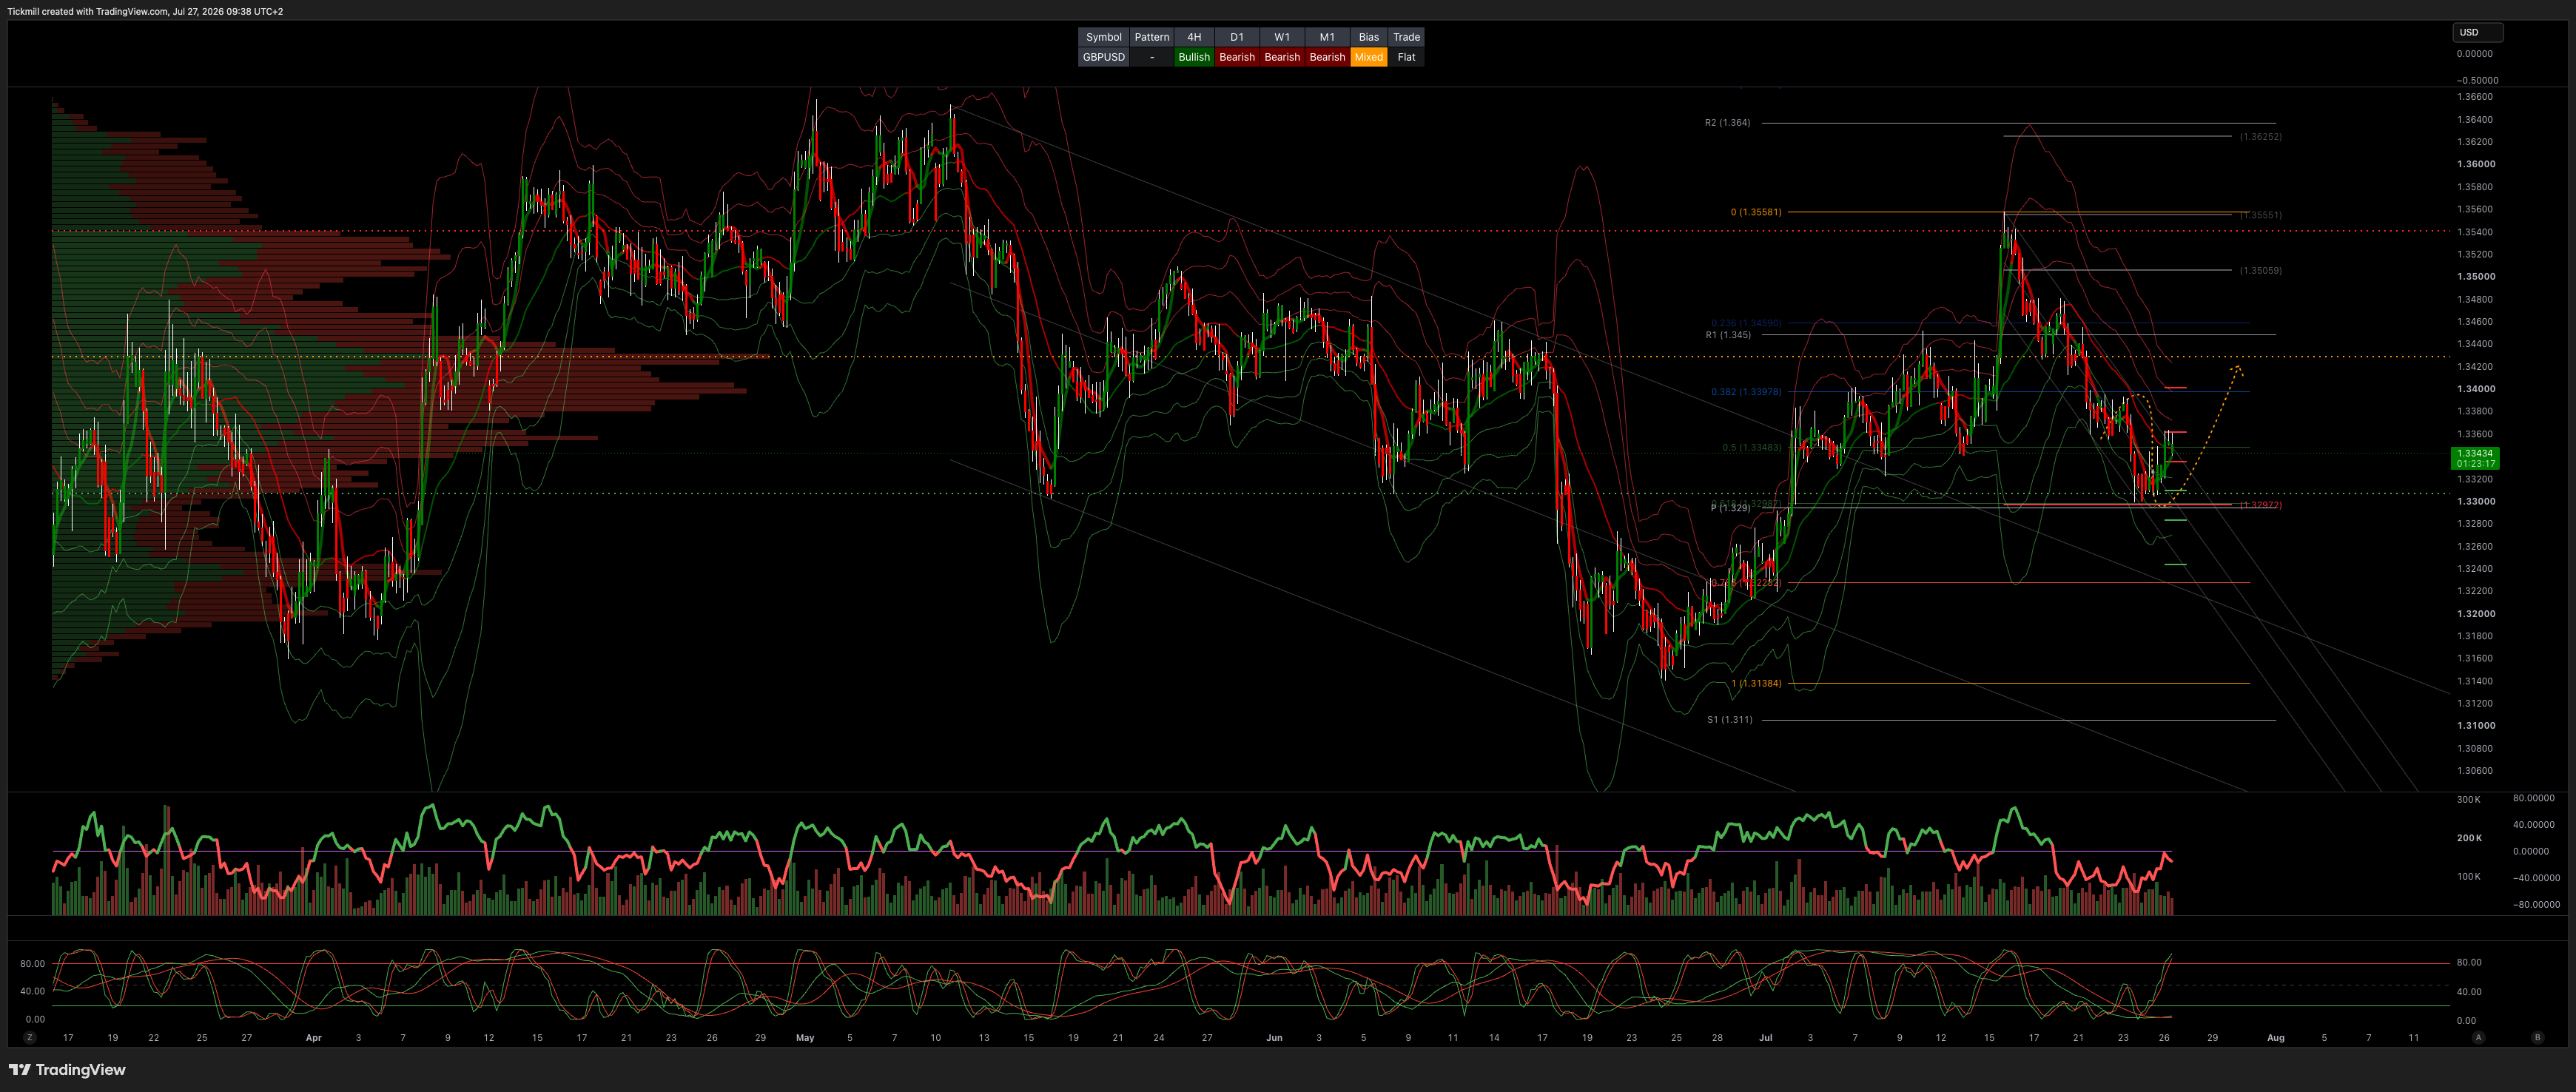This screenshot has width=2576, height=1092.
Task: Click the R2 (1.364) pivot label
Action: tap(1727, 123)
